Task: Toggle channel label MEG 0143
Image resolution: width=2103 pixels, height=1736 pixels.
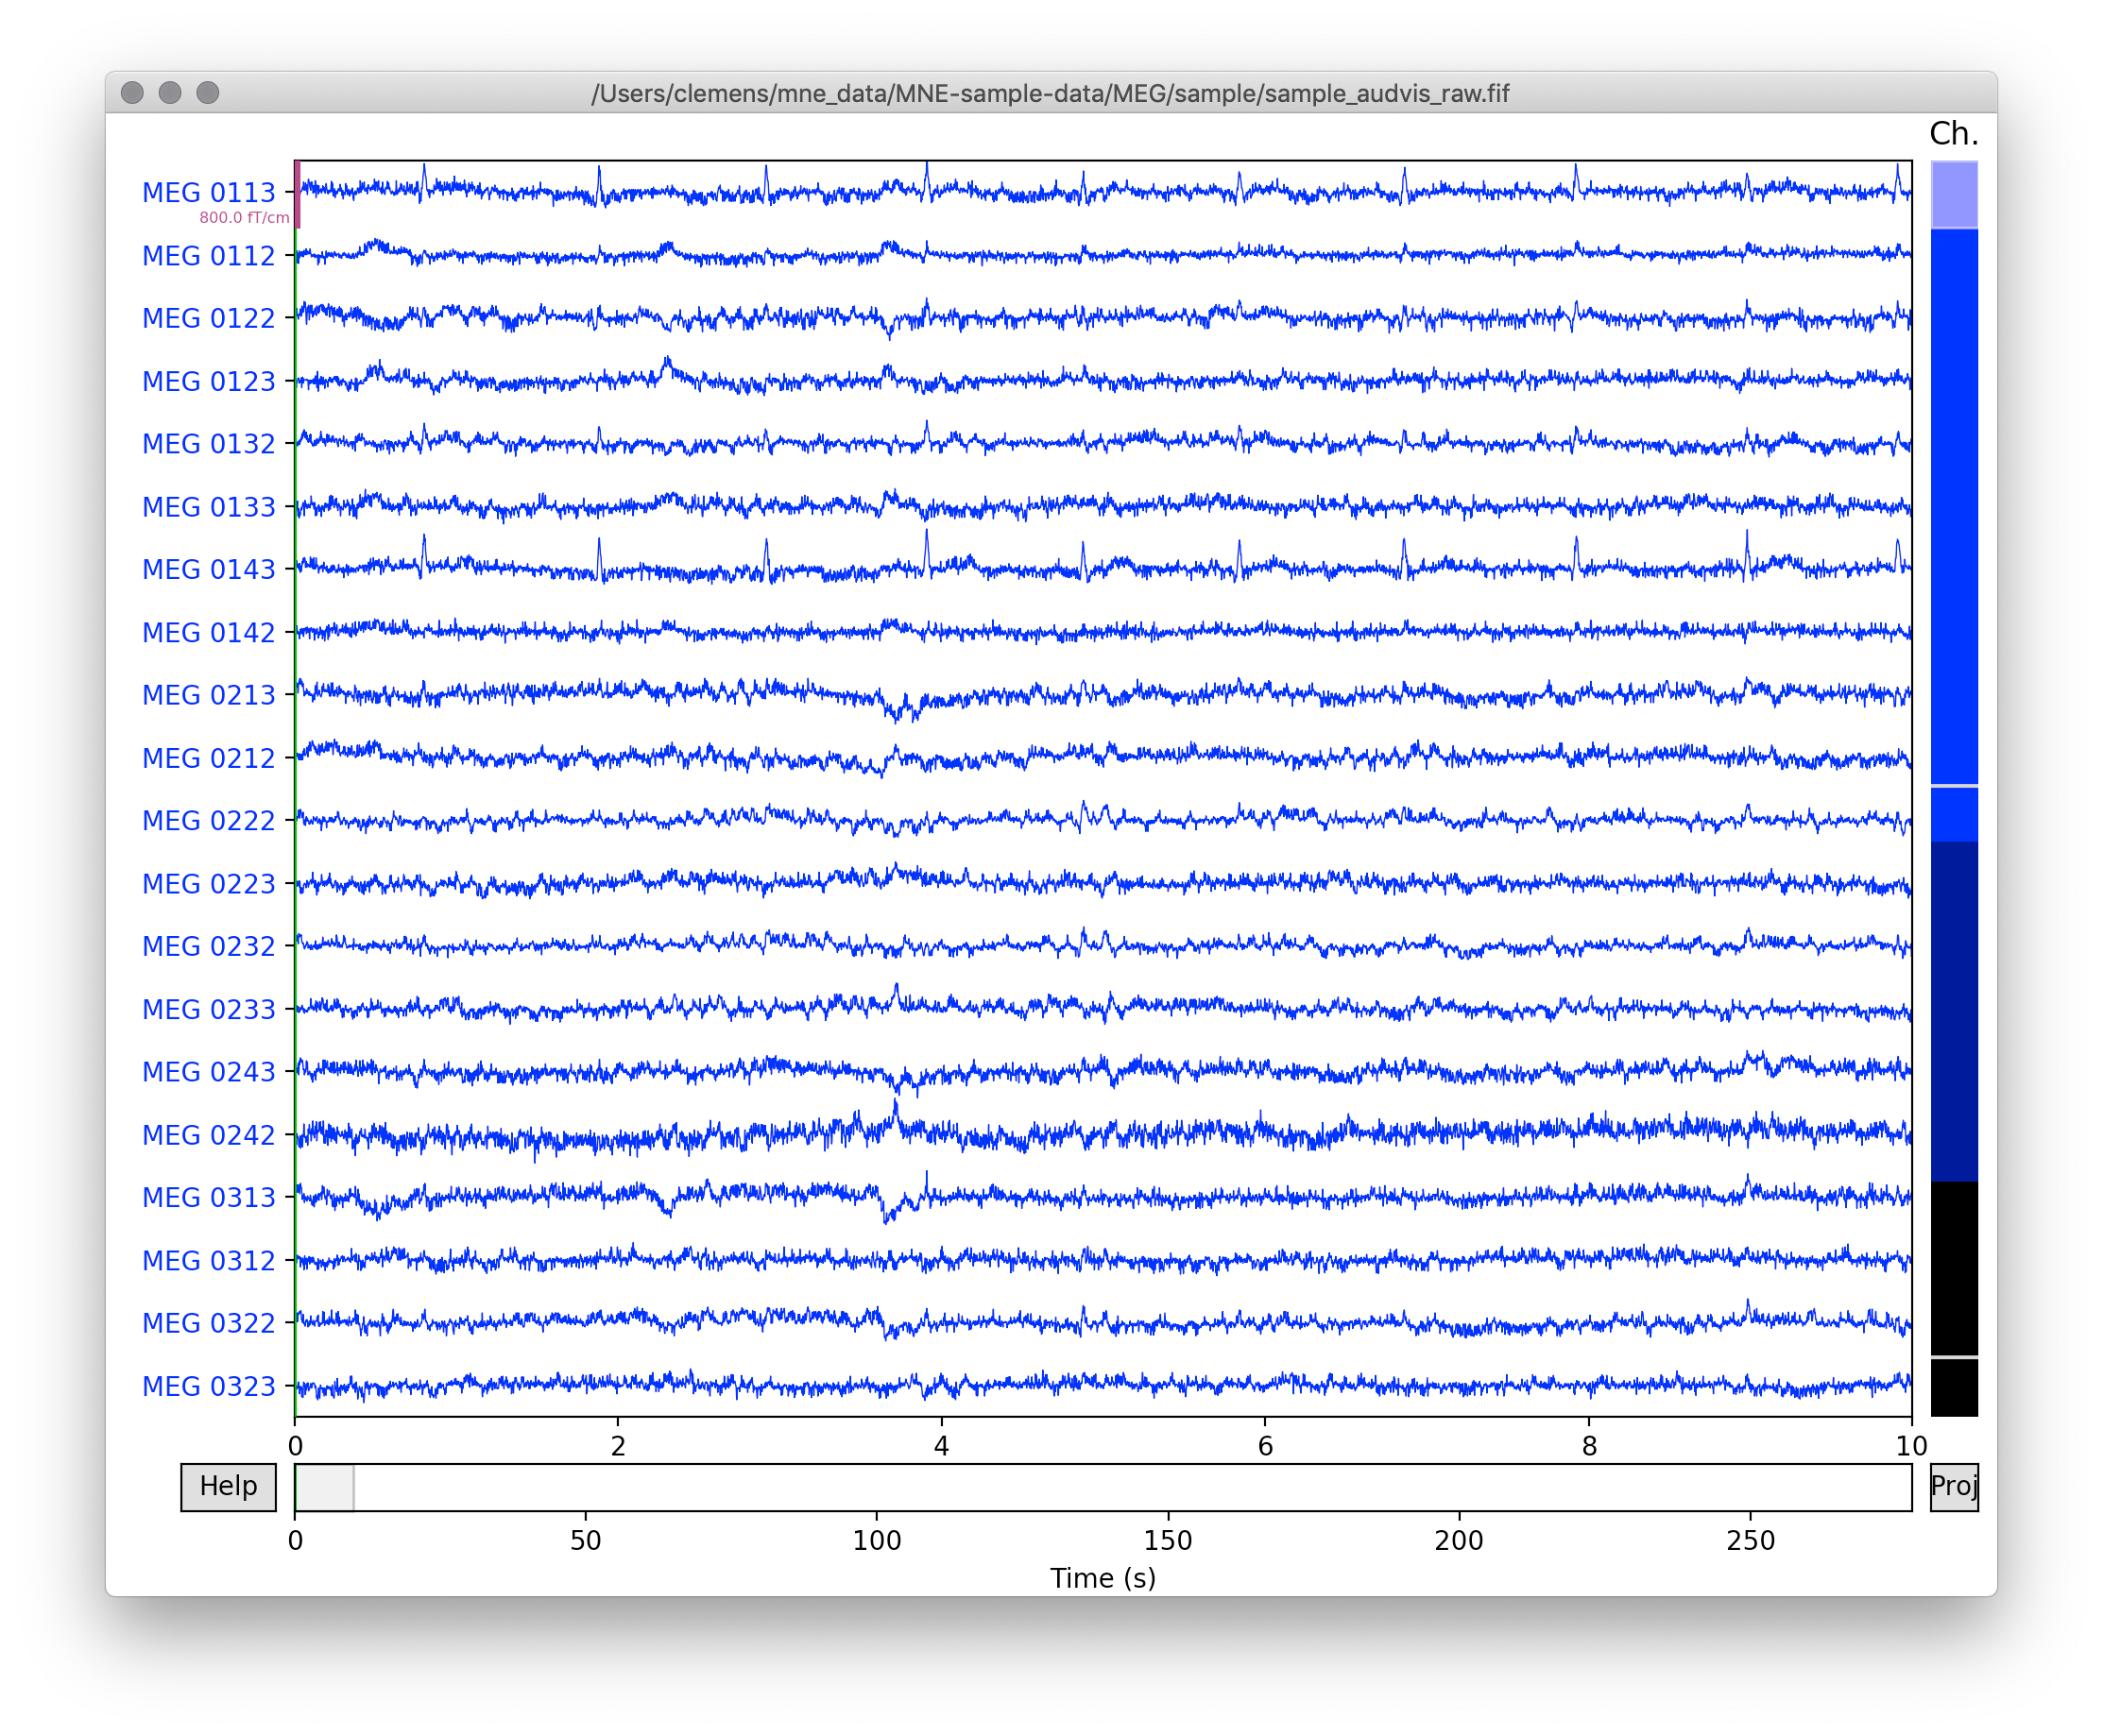Action: tap(208, 569)
